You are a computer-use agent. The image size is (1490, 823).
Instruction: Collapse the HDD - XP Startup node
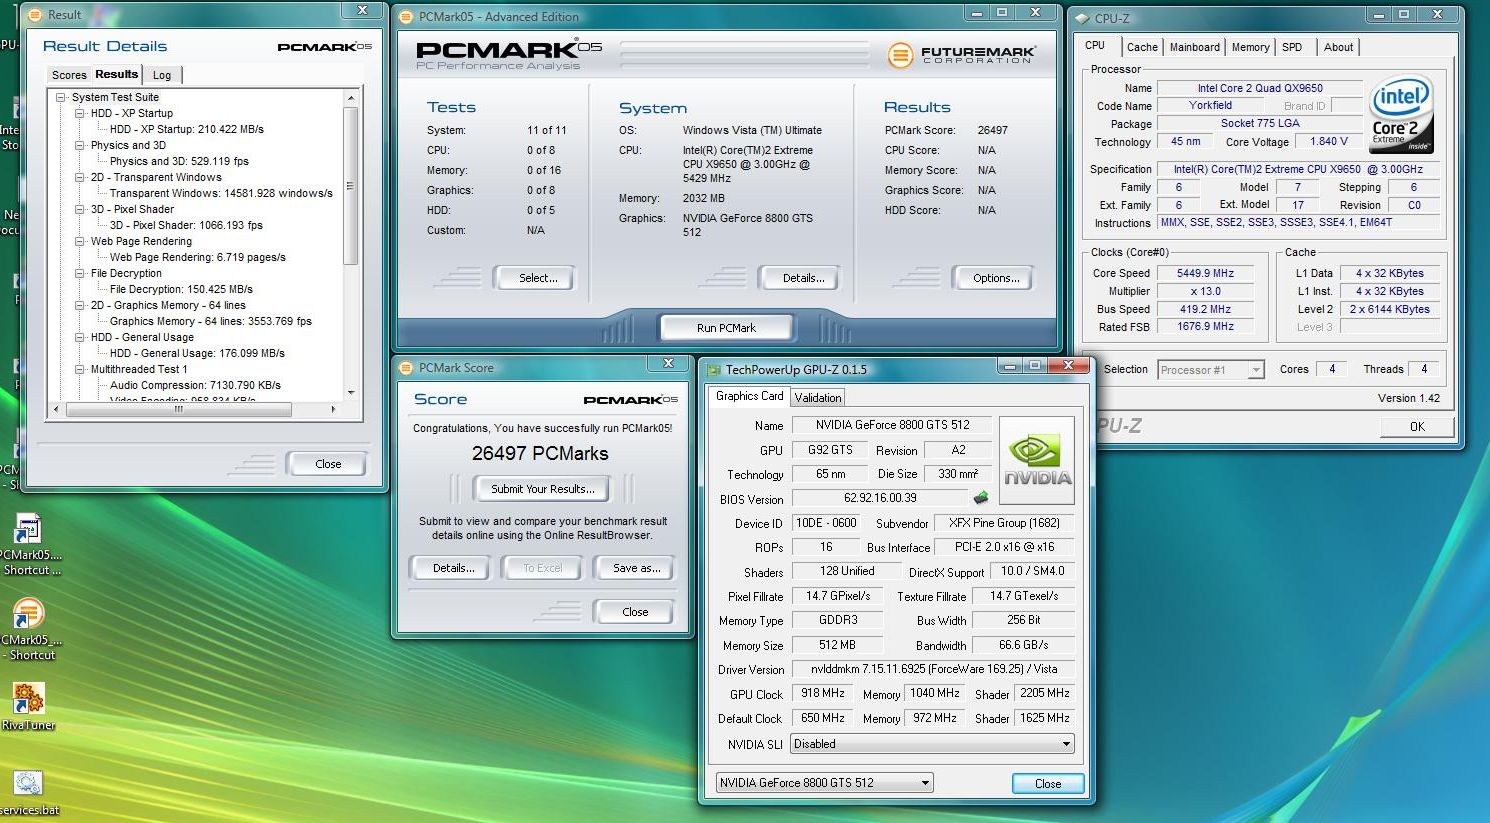(x=80, y=113)
